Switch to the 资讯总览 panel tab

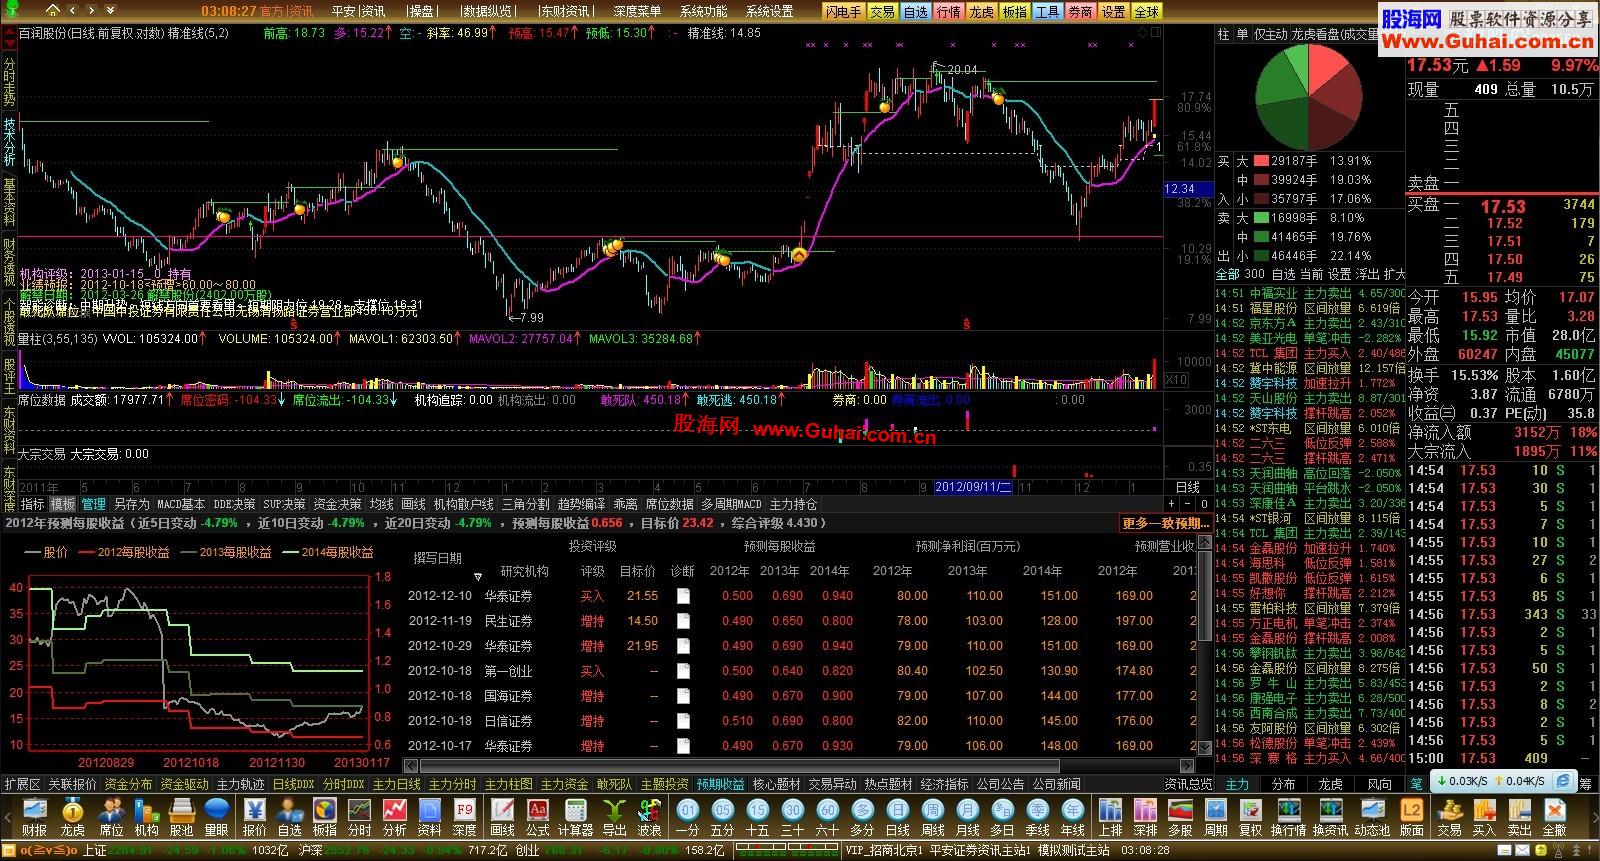coord(1188,784)
